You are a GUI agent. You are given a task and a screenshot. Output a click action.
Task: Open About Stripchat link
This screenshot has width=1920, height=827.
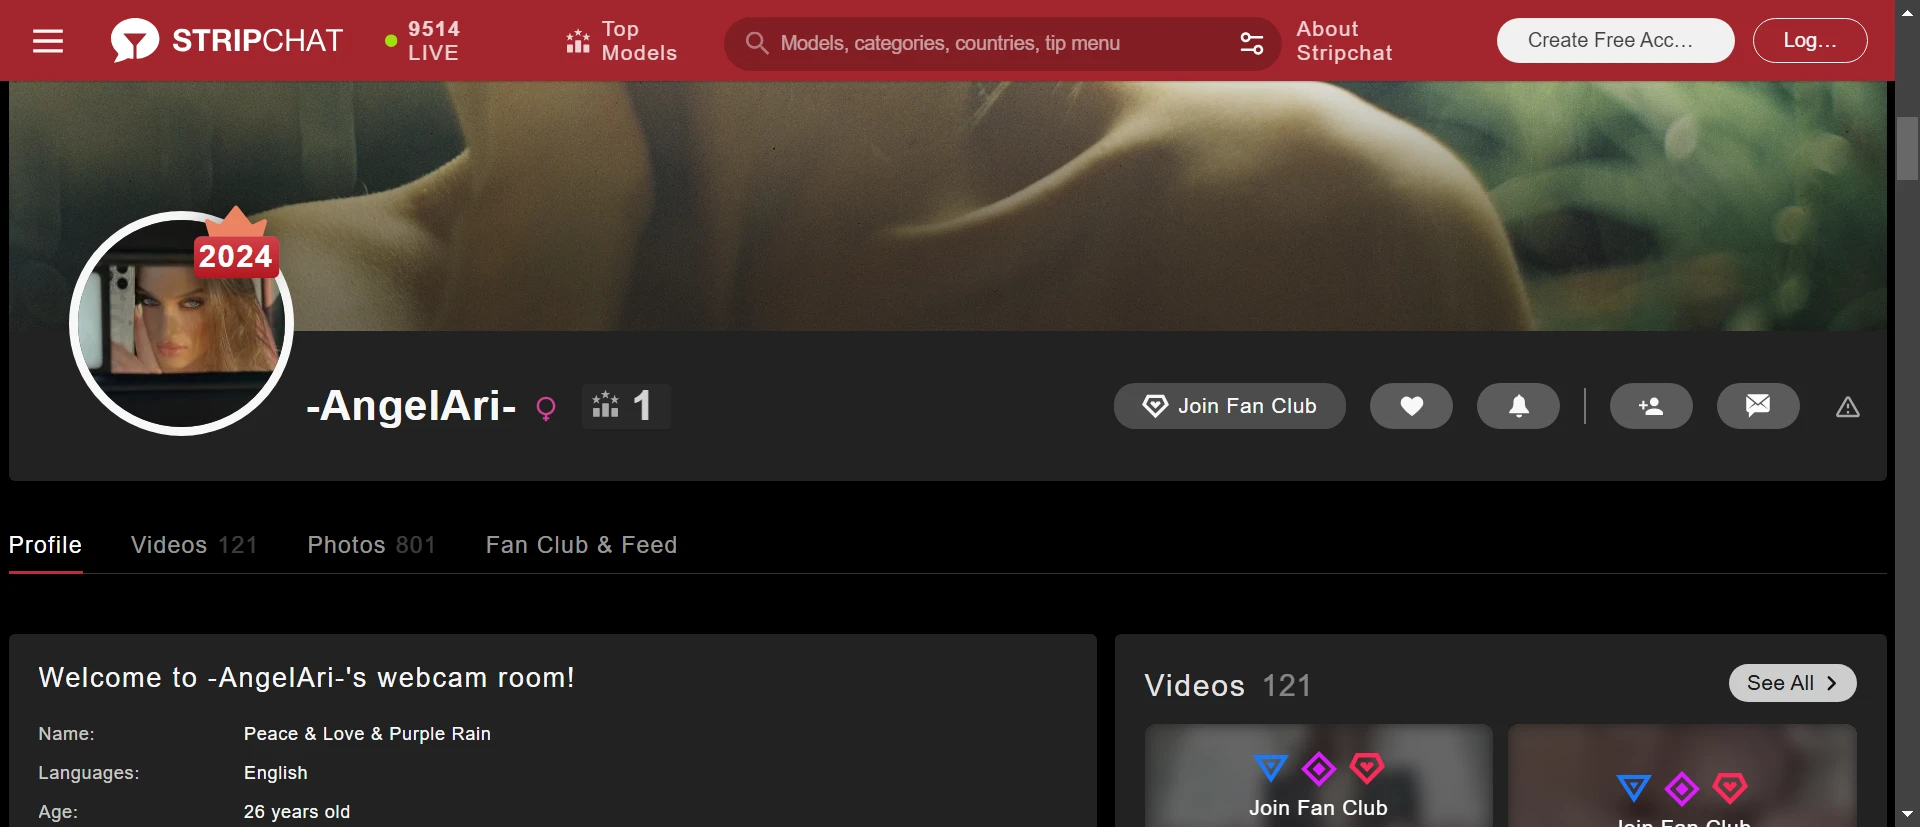coord(1344,41)
